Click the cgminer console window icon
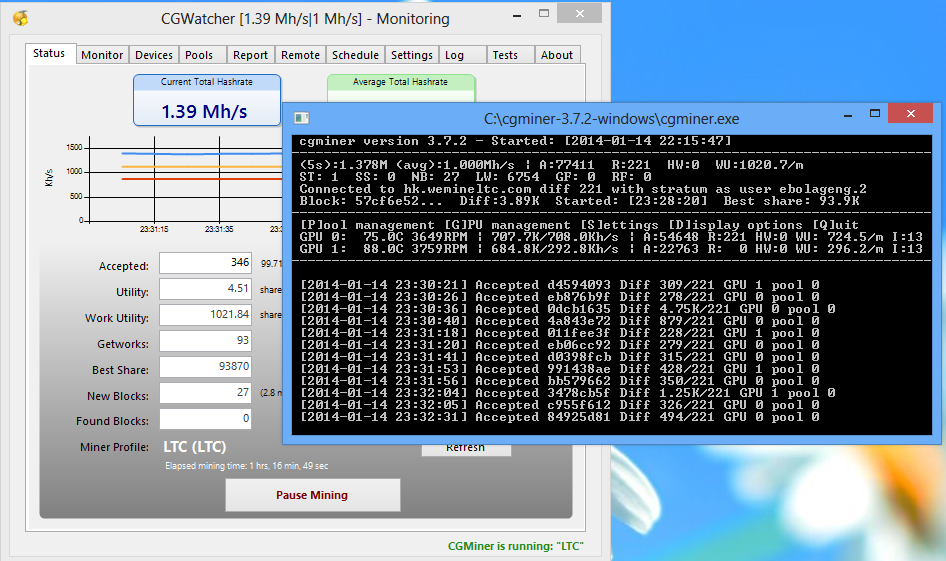Viewport: 946px width, 561px height. (302, 118)
